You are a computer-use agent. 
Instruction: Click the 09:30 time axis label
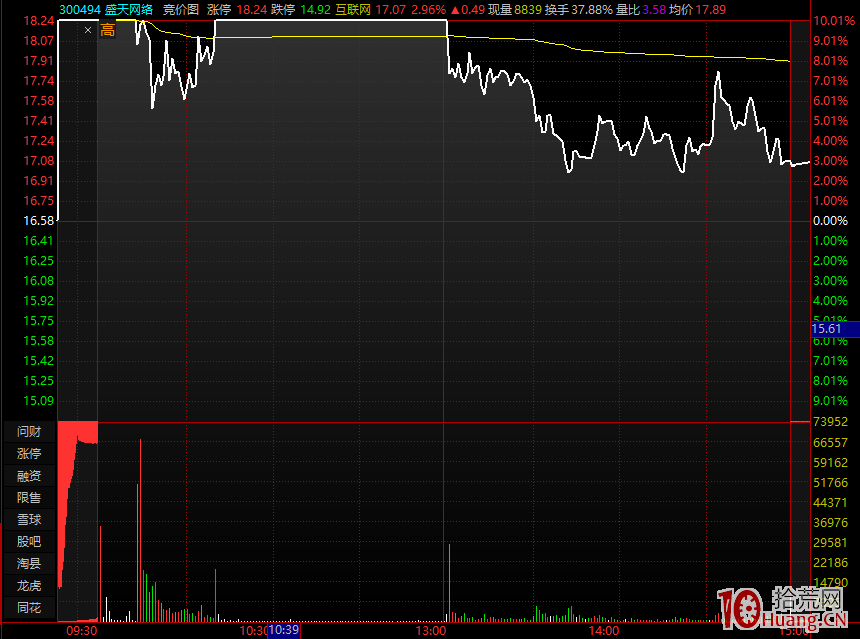[82, 631]
